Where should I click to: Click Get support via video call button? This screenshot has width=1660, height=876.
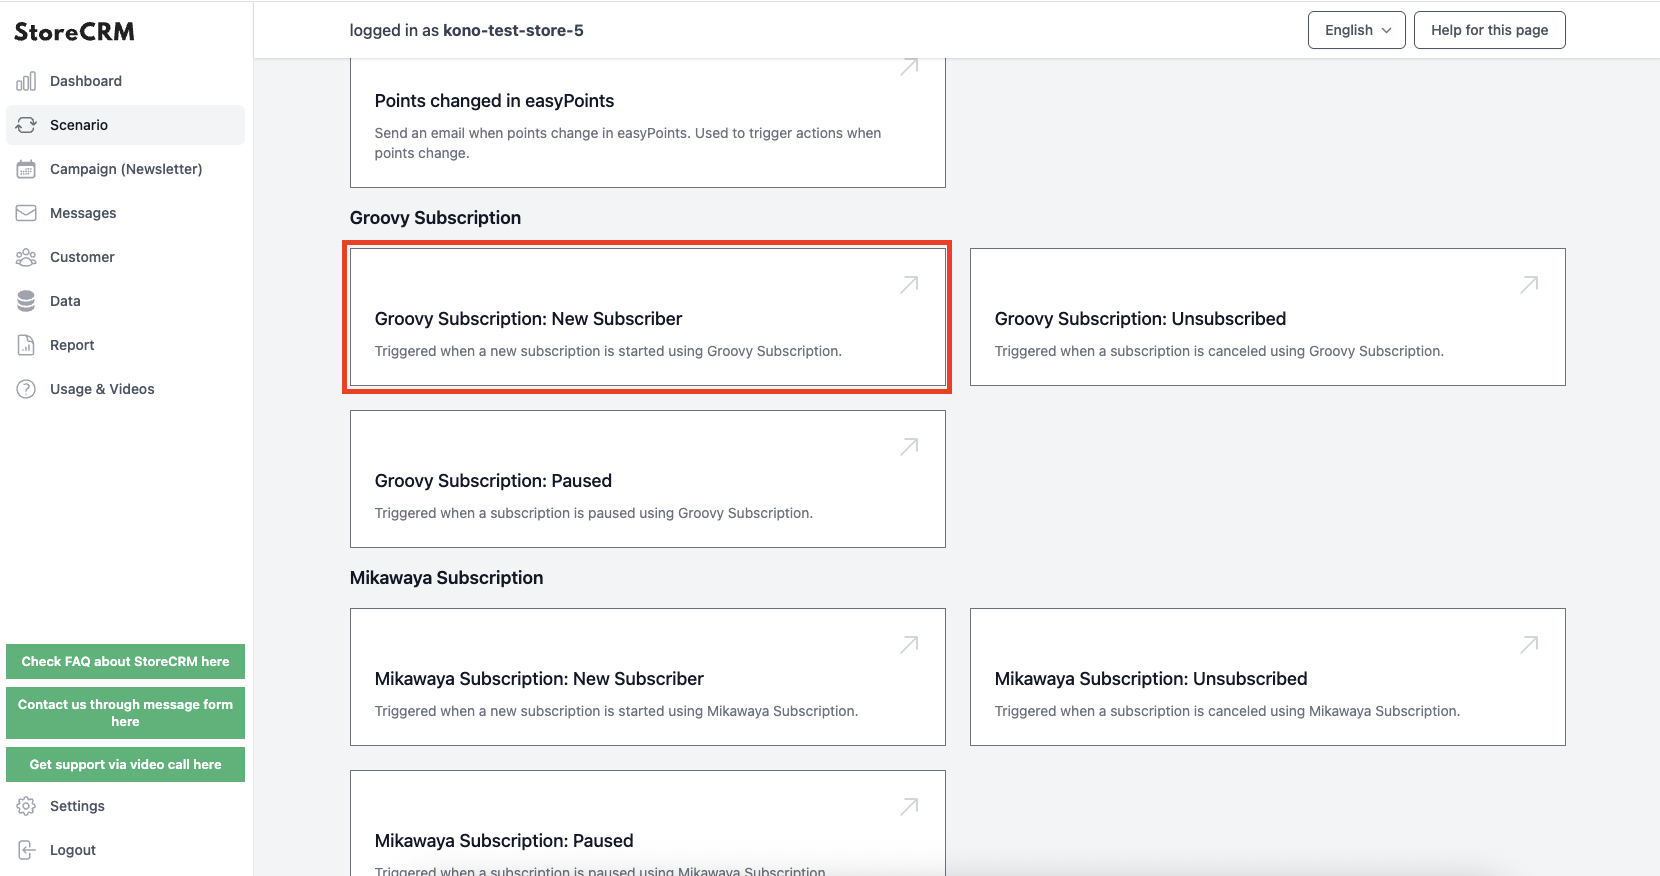click(125, 764)
